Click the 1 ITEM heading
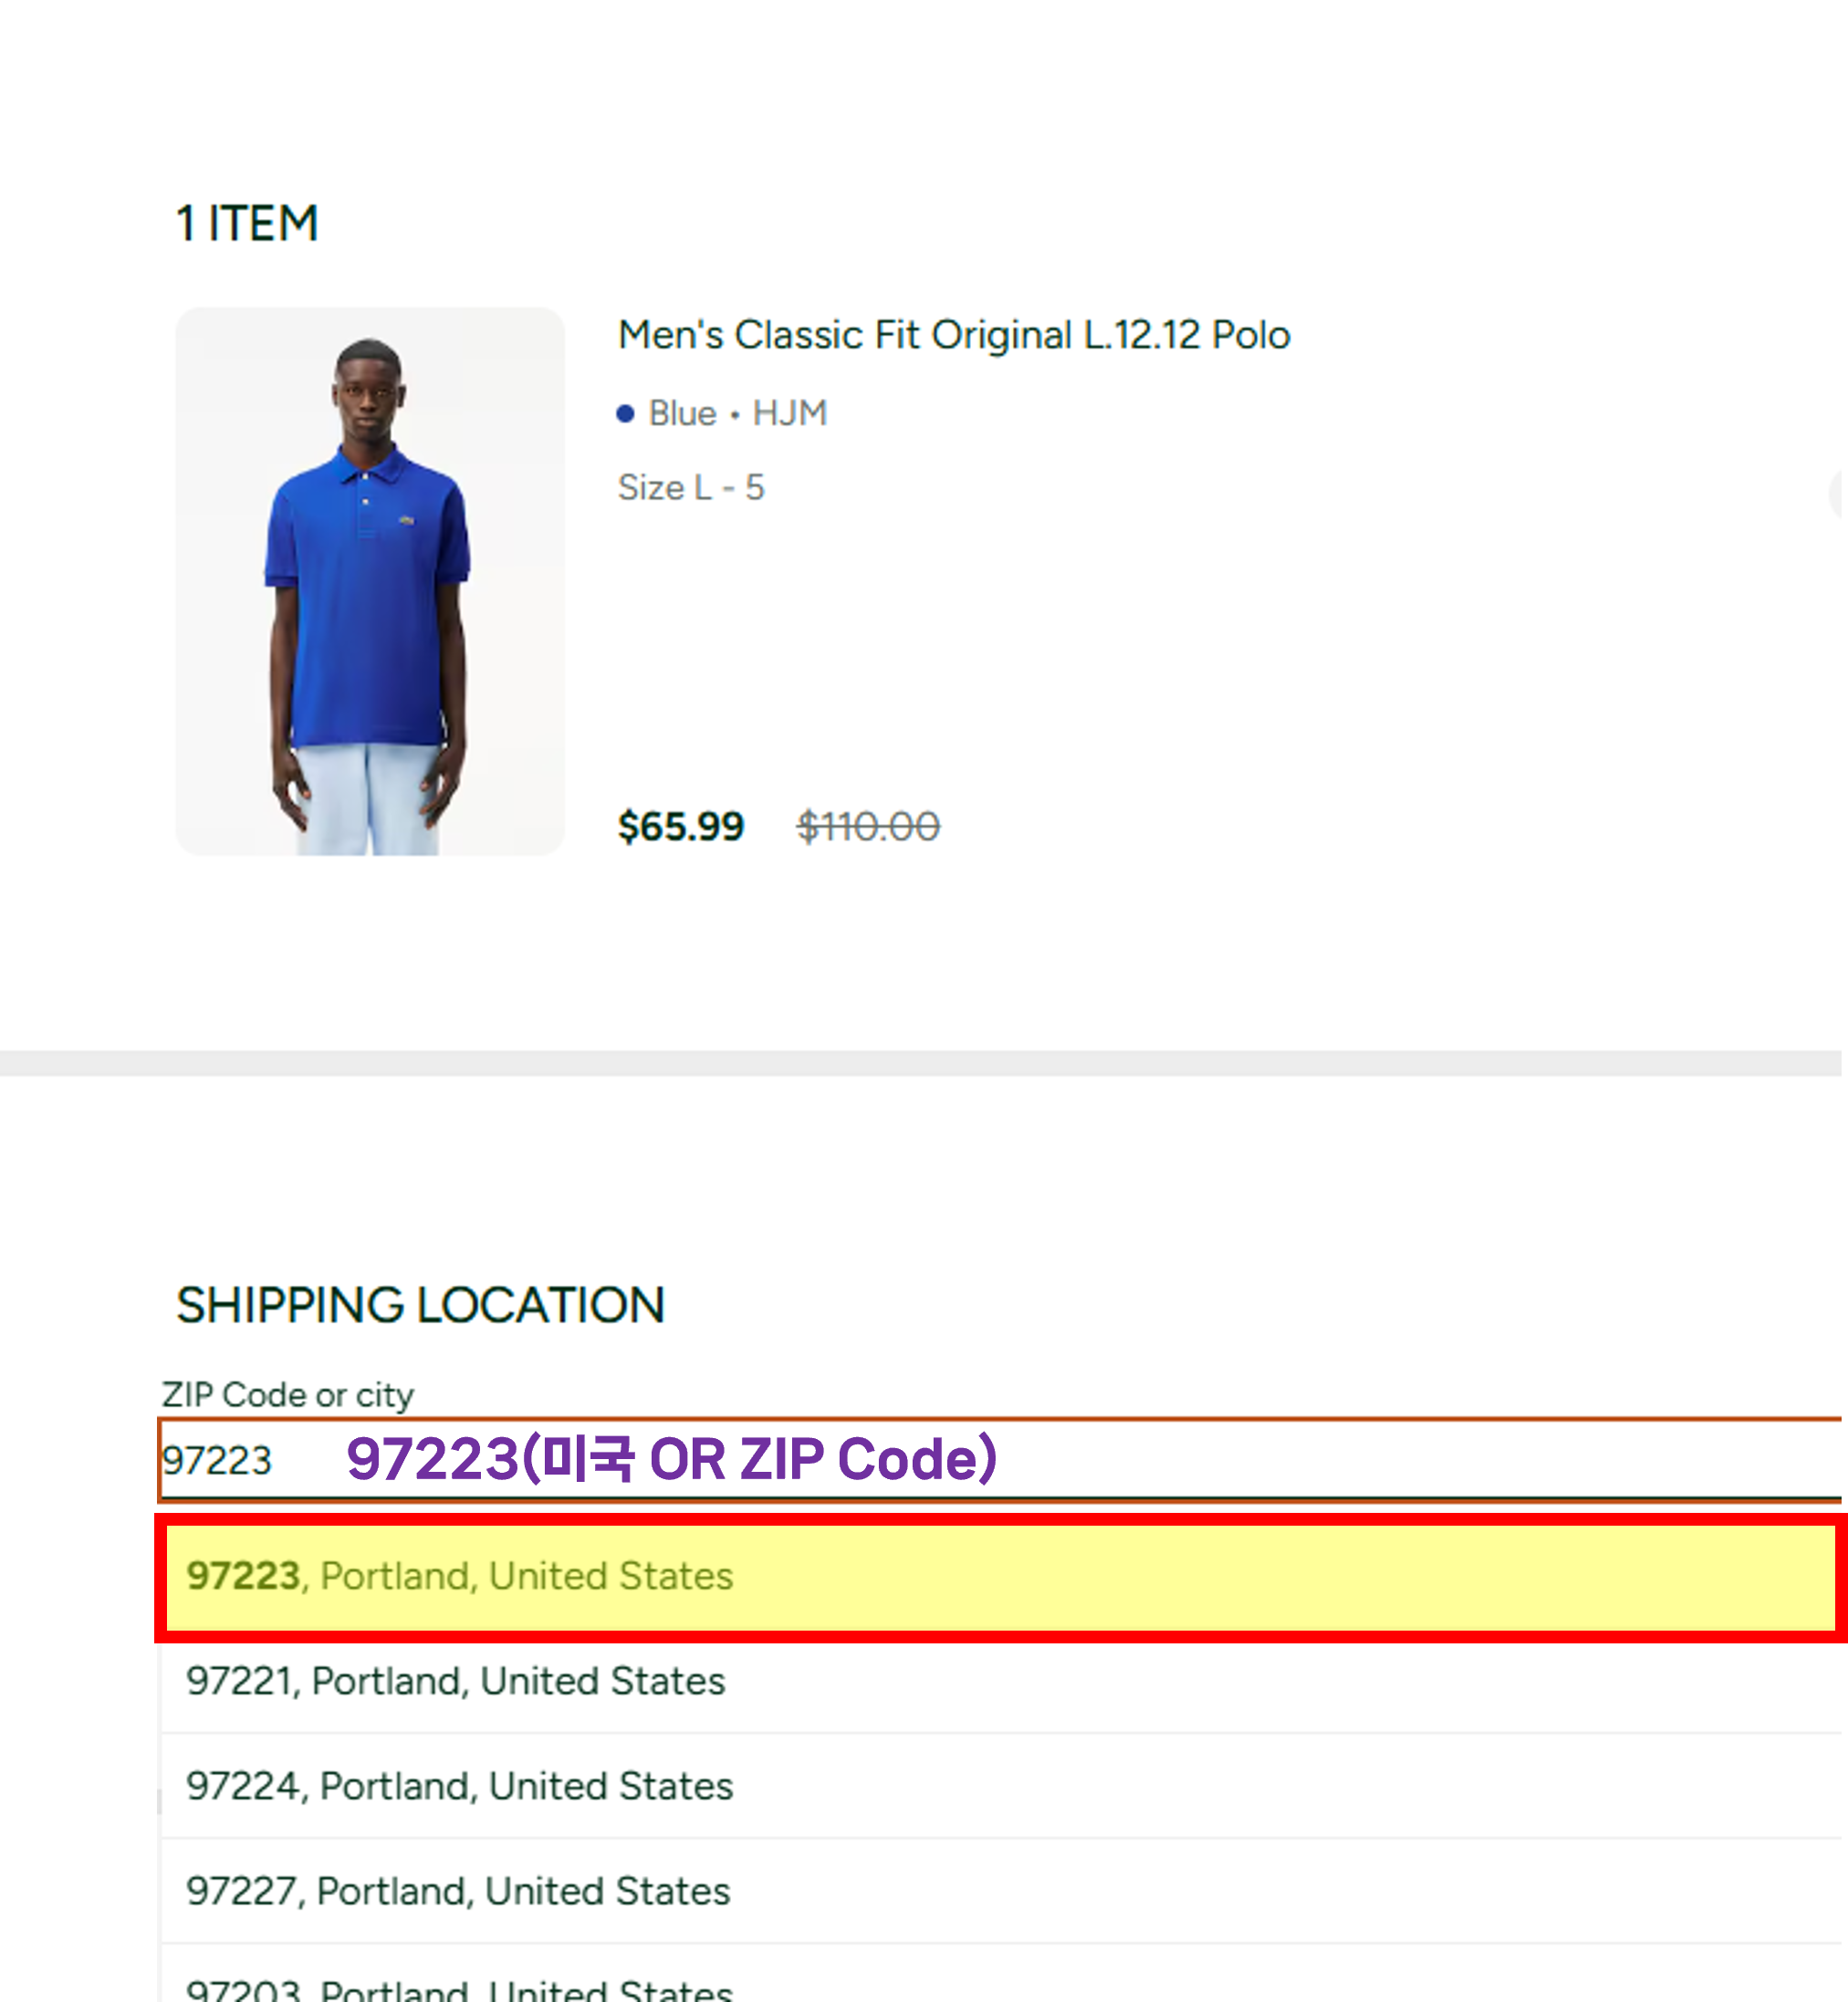Image resolution: width=1848 pixels, height=2002 pixels. (247, 223)
